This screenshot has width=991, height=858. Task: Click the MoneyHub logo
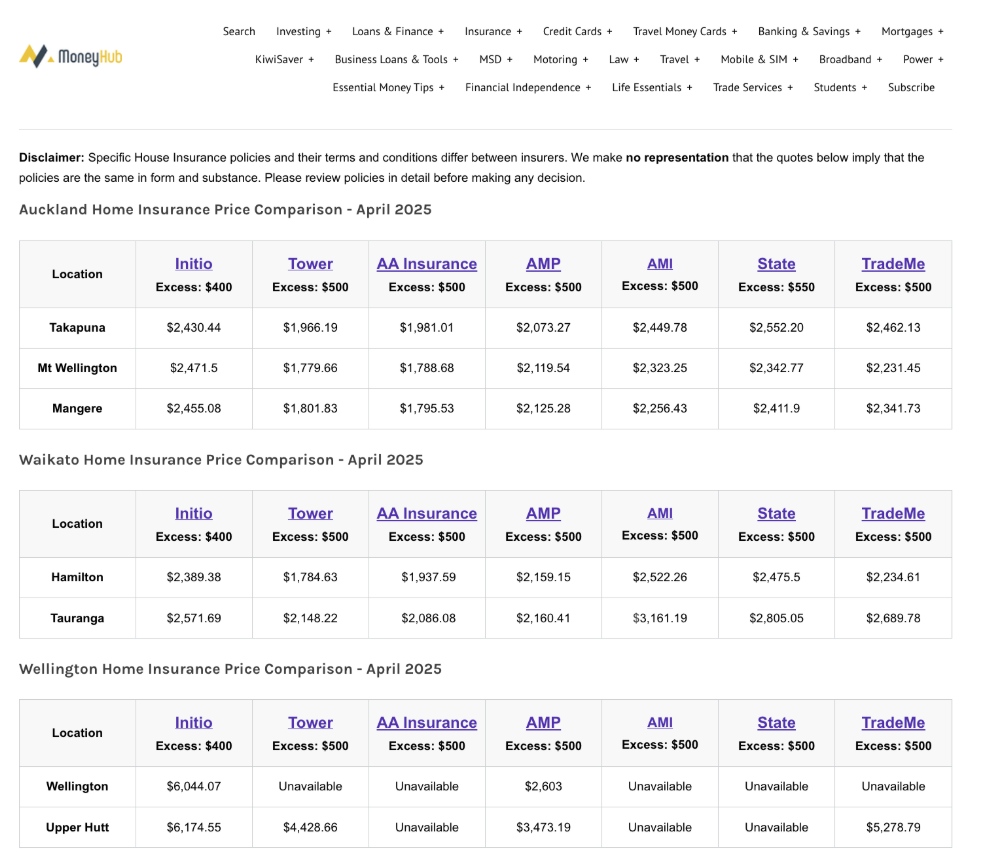point(71,56)
